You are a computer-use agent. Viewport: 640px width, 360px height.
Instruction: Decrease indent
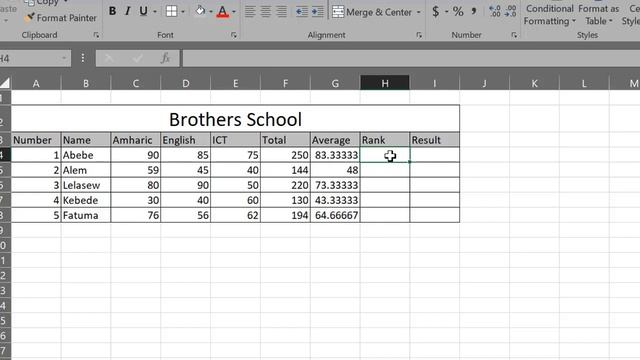click(x=302, y=11)
